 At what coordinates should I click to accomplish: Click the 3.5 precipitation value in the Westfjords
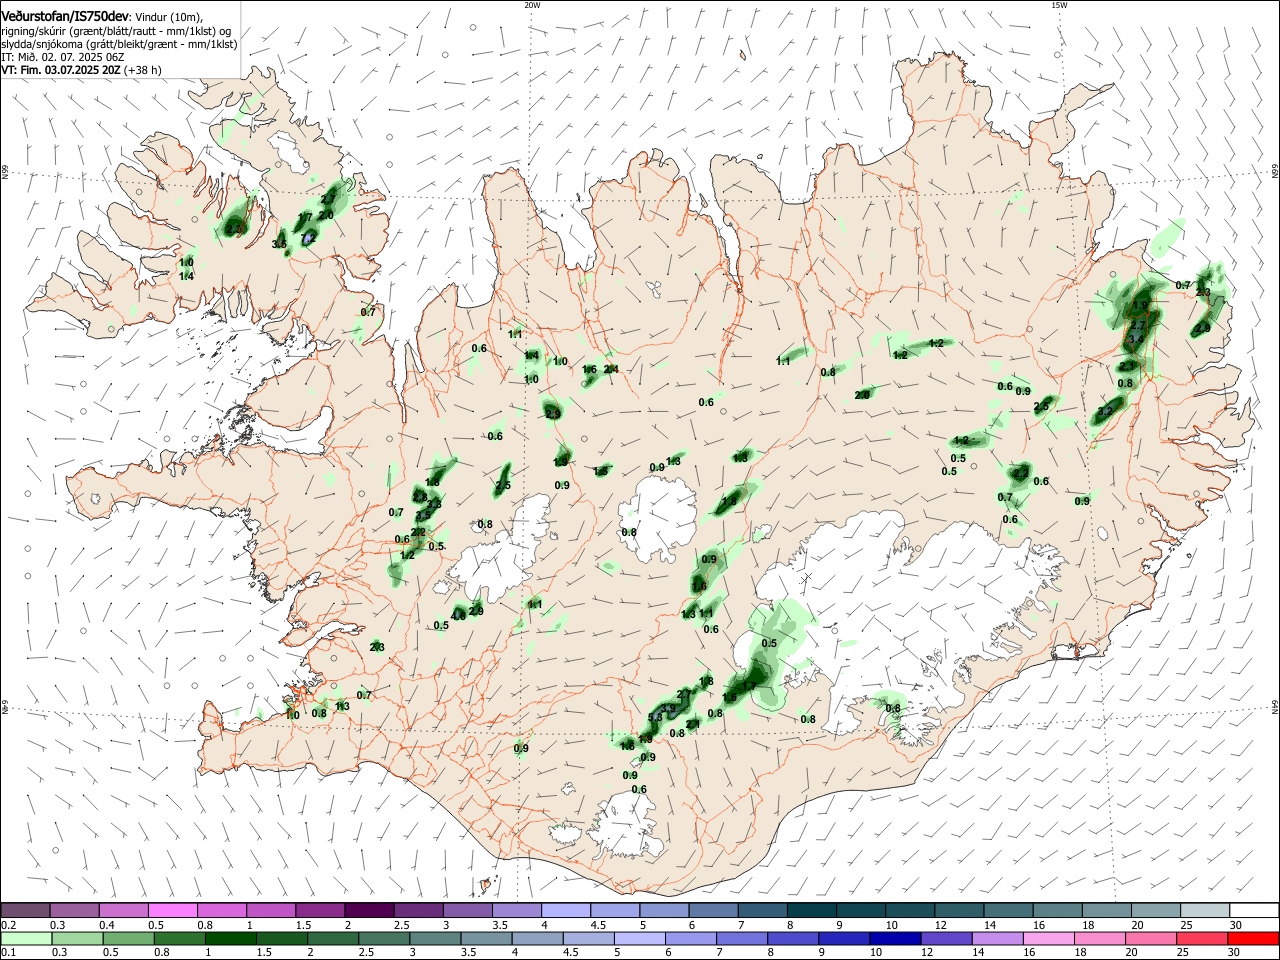coord(280,244)
